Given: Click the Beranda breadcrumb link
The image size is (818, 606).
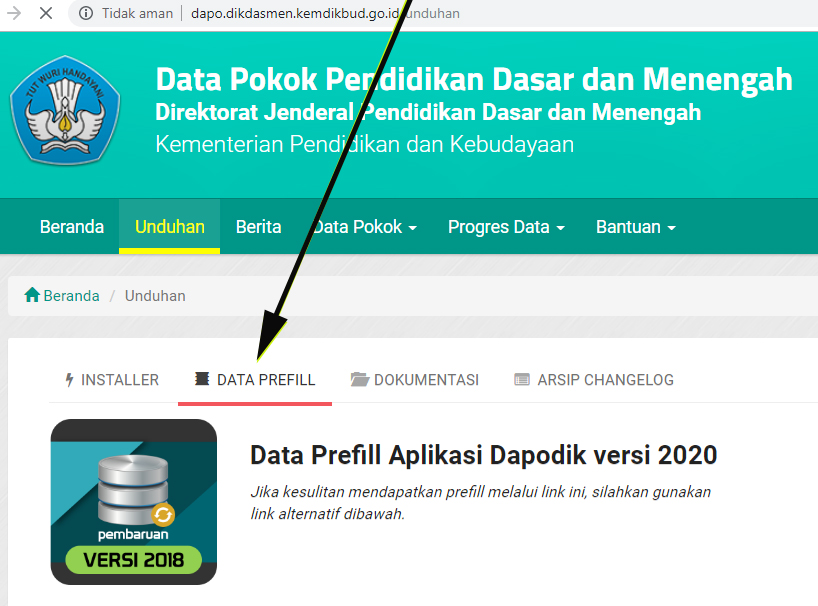Looking at the screenshot, I should pyautogui.click(x=71, y=296).
